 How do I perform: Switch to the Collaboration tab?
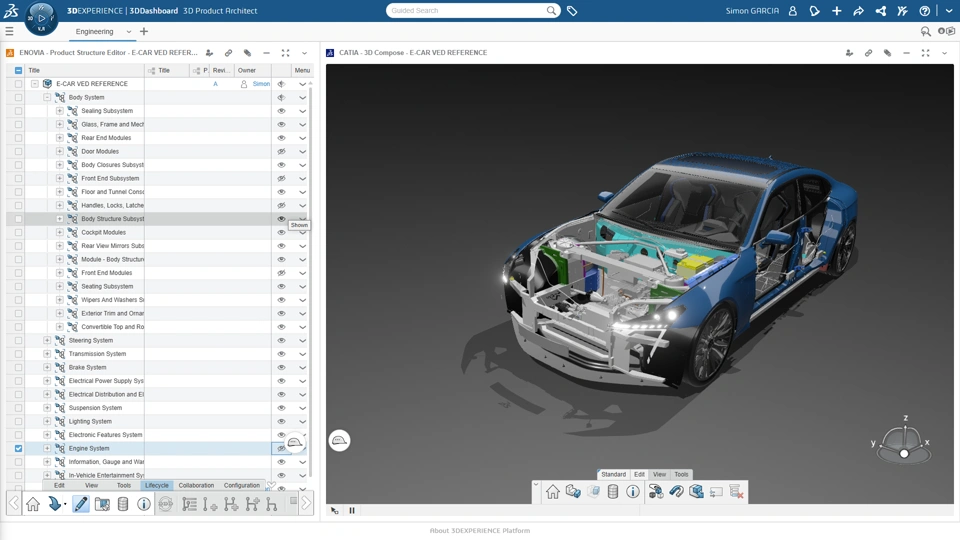[x=196, y=486]
